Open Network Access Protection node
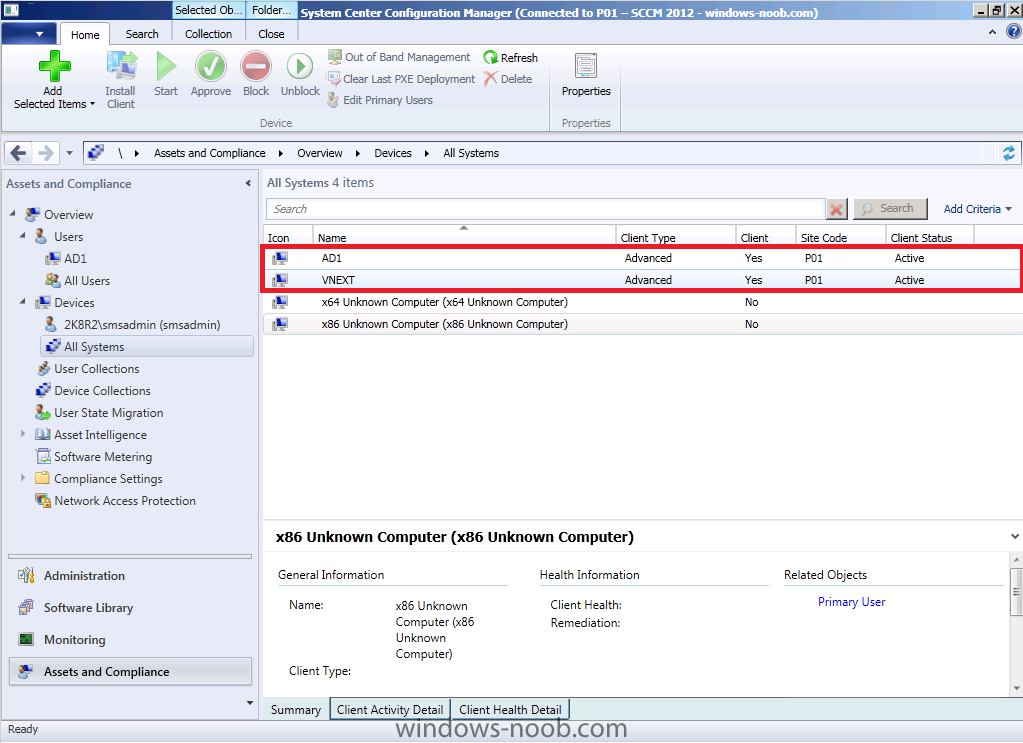Screen dimensions: 1023x743 (x=125, y=500)
